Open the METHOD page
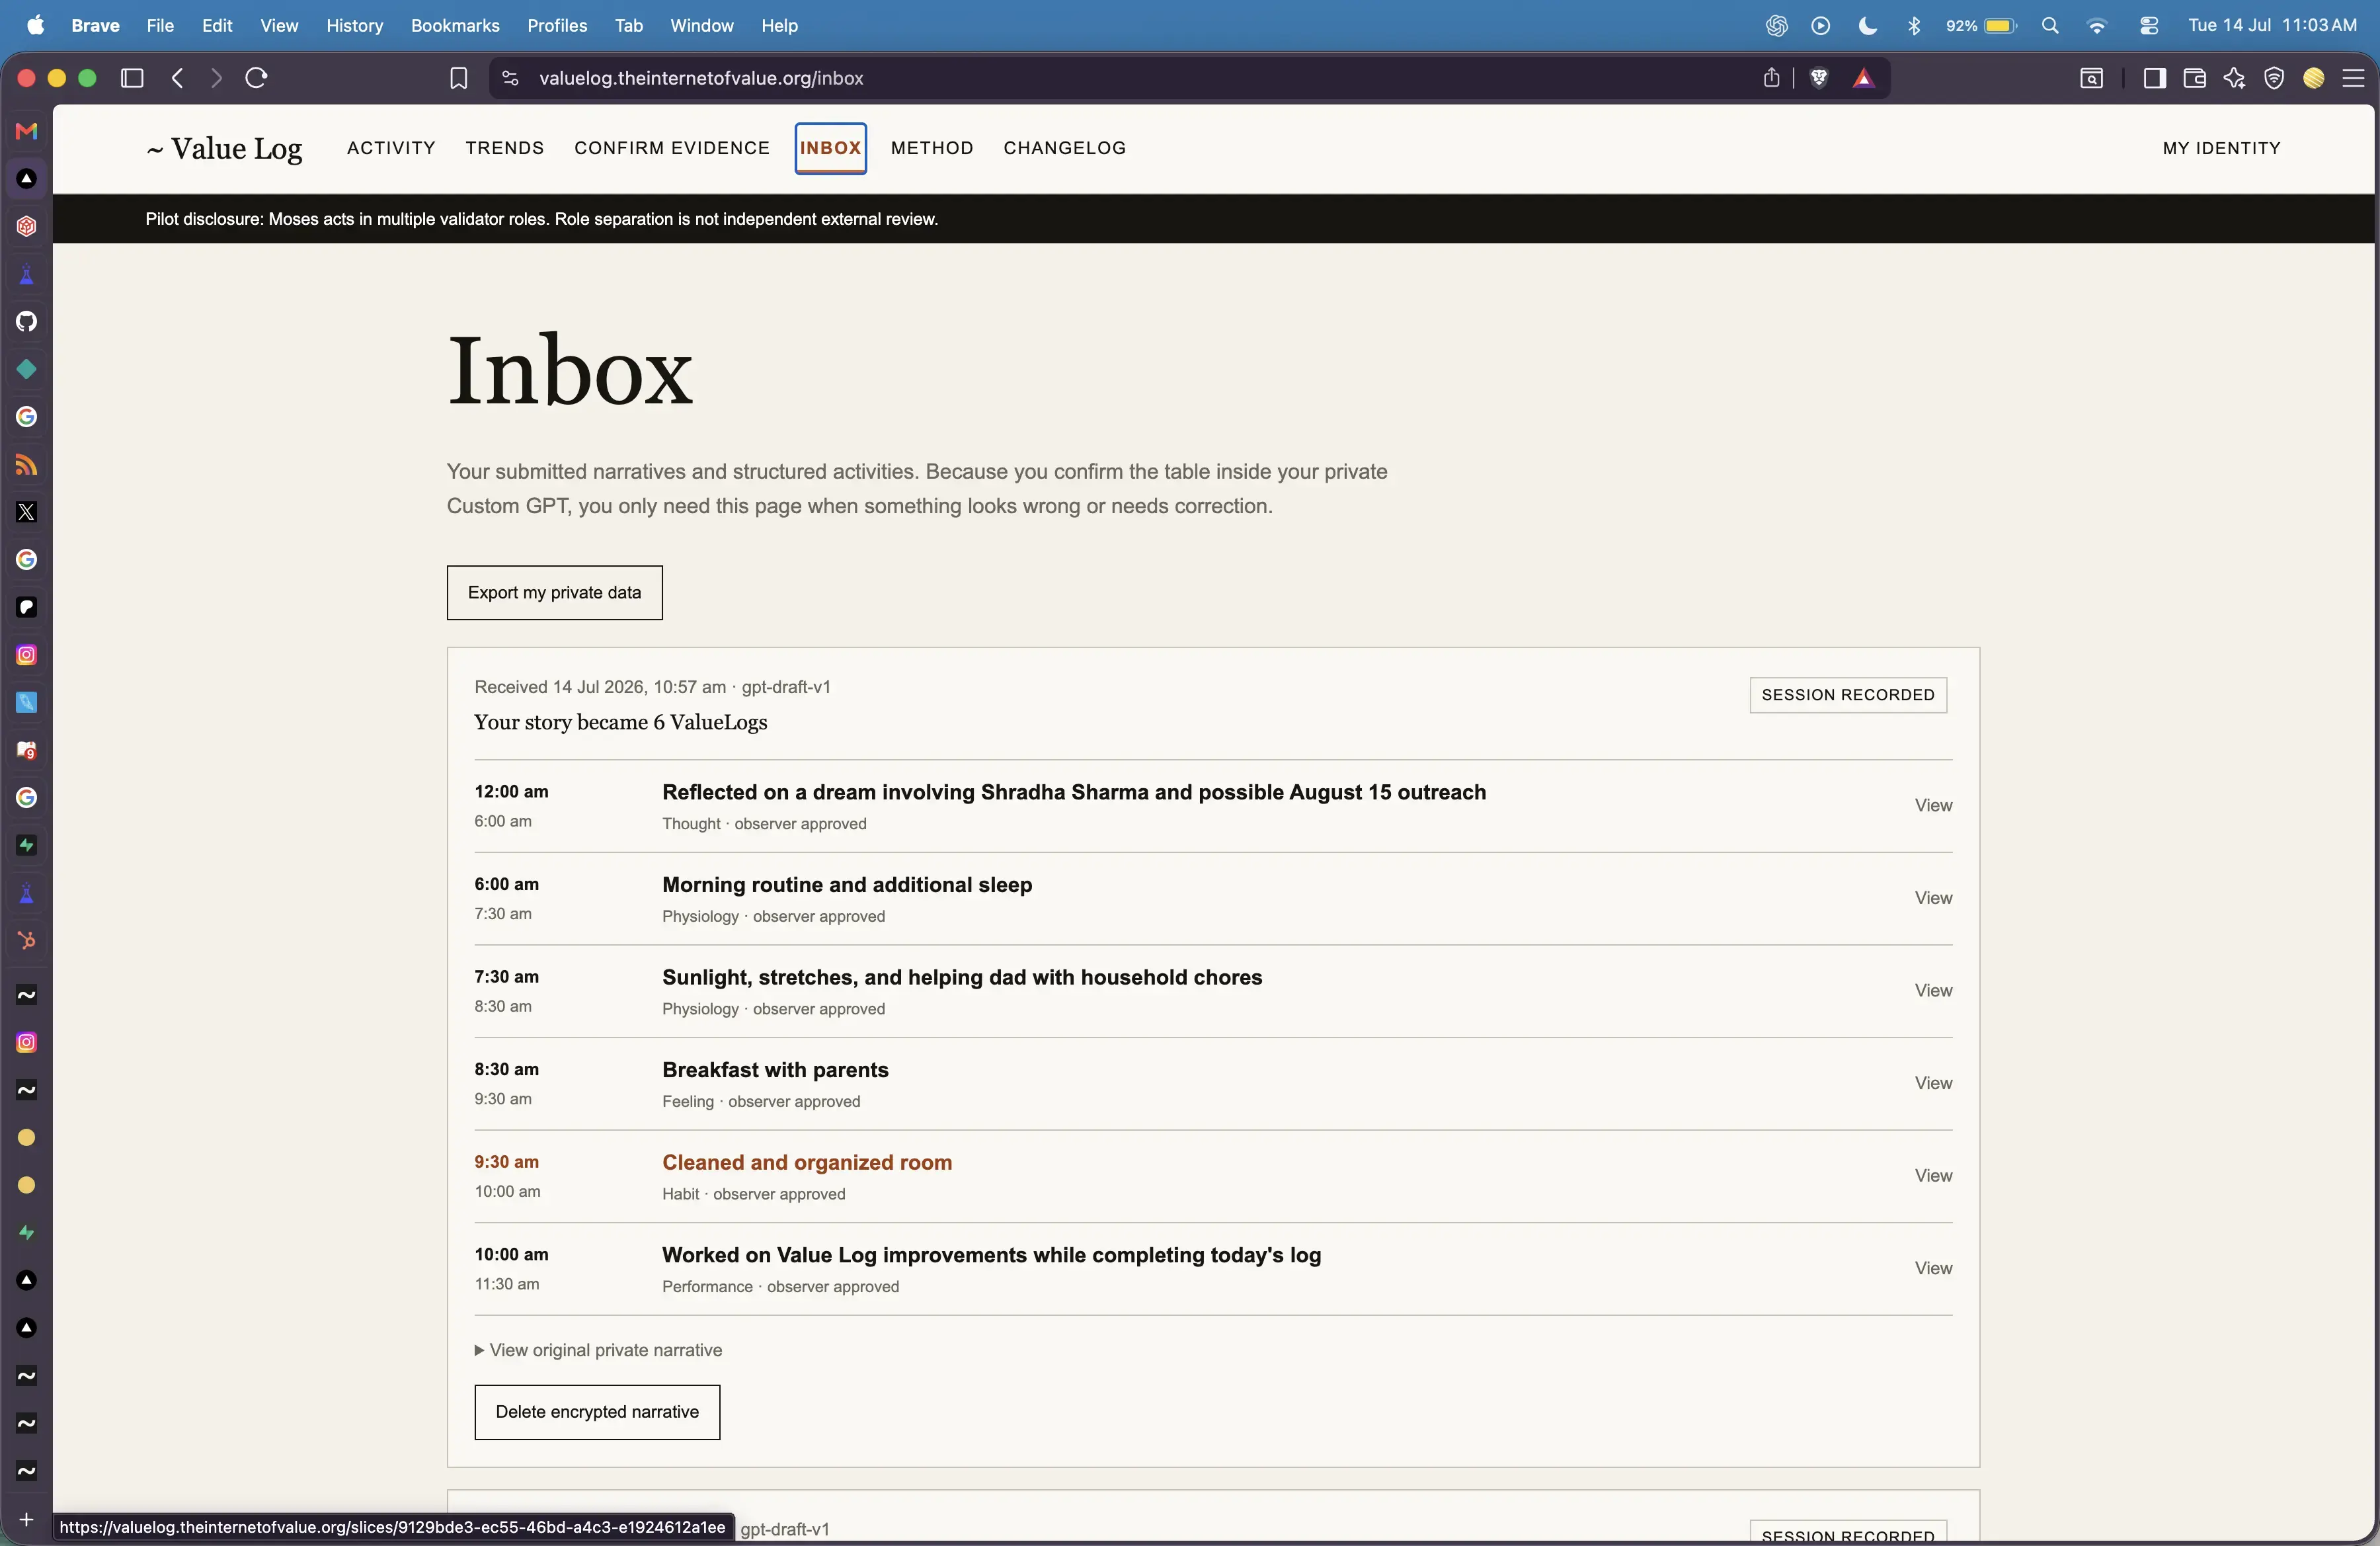2380x1546 pixels. tap(932, 148)
